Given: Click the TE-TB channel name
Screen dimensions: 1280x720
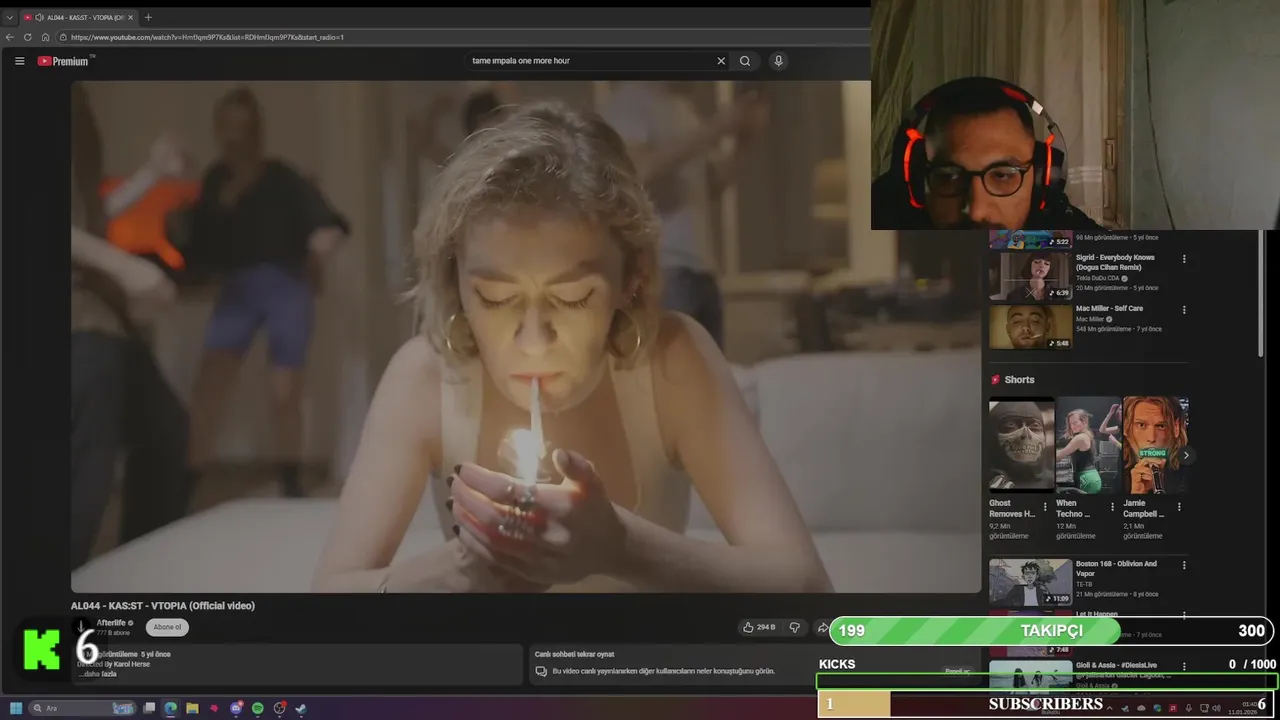Looking at the screenshot, I should pyautogui.click(x=1084, y=584).
